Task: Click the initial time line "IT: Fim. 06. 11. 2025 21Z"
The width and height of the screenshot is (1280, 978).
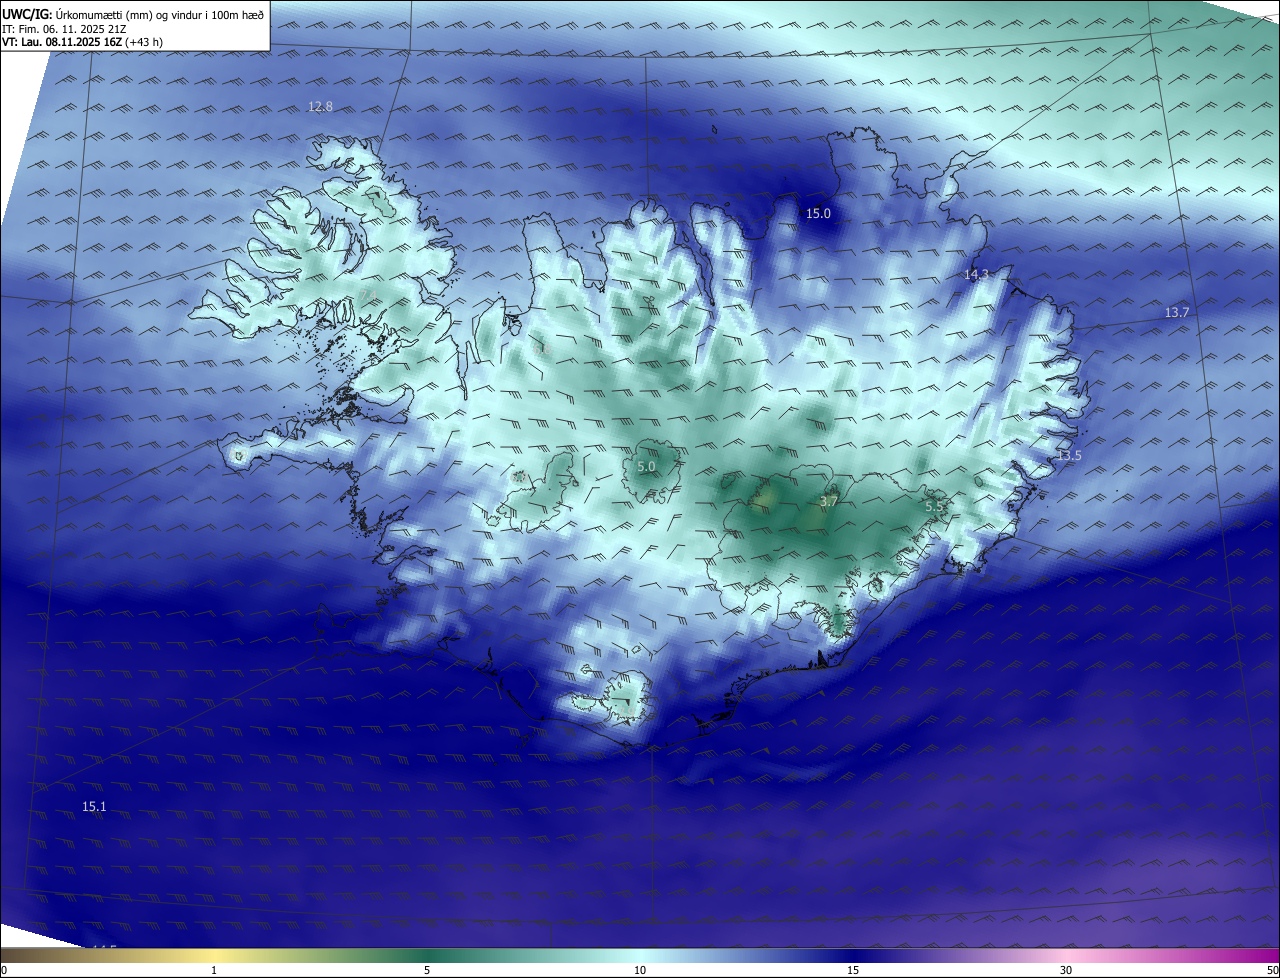Action: (65, 28)
